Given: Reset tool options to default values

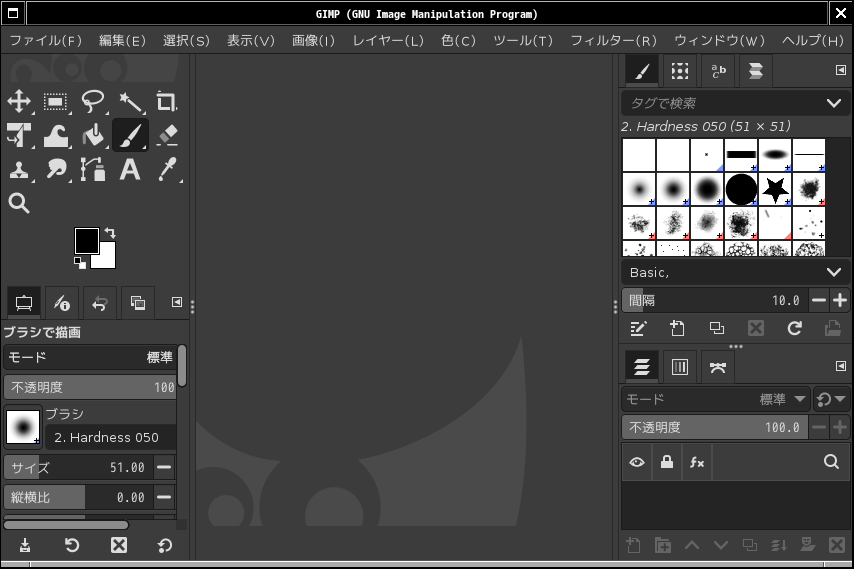Looking at the screenshot, I should pos(165,545).
